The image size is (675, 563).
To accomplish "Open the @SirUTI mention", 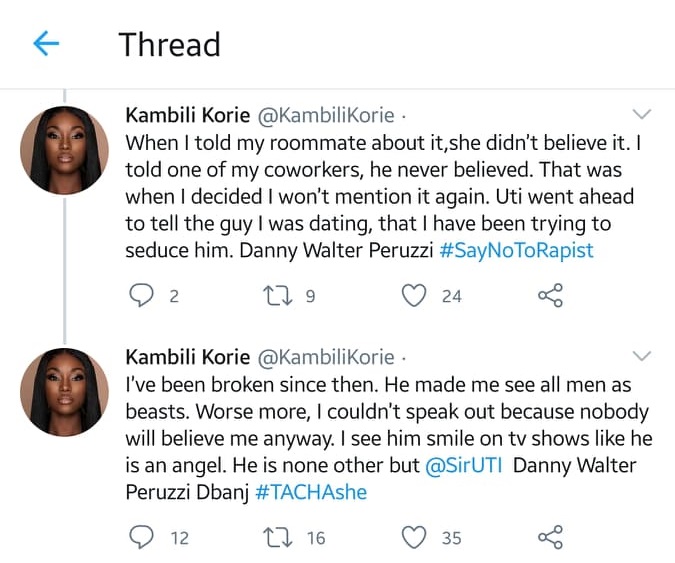I will [470, 467].
